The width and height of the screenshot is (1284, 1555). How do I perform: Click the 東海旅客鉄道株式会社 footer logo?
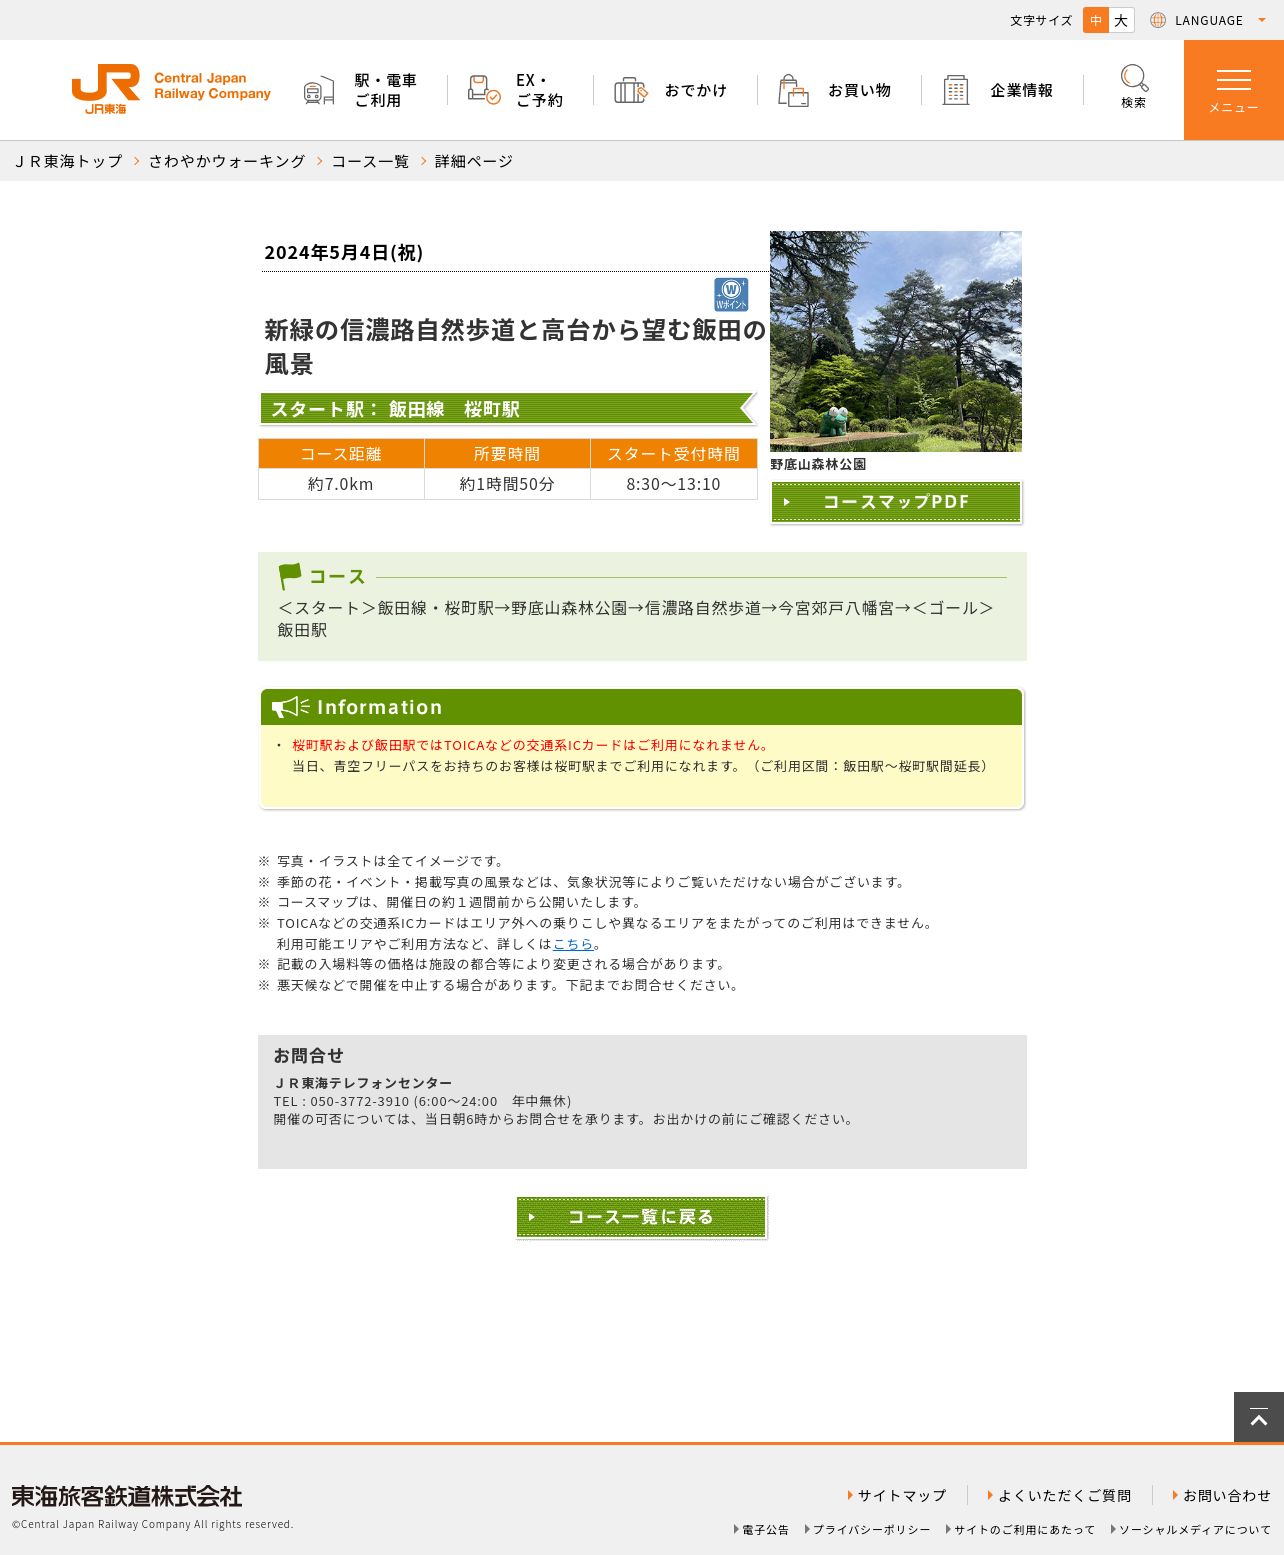pos(127,1496)
